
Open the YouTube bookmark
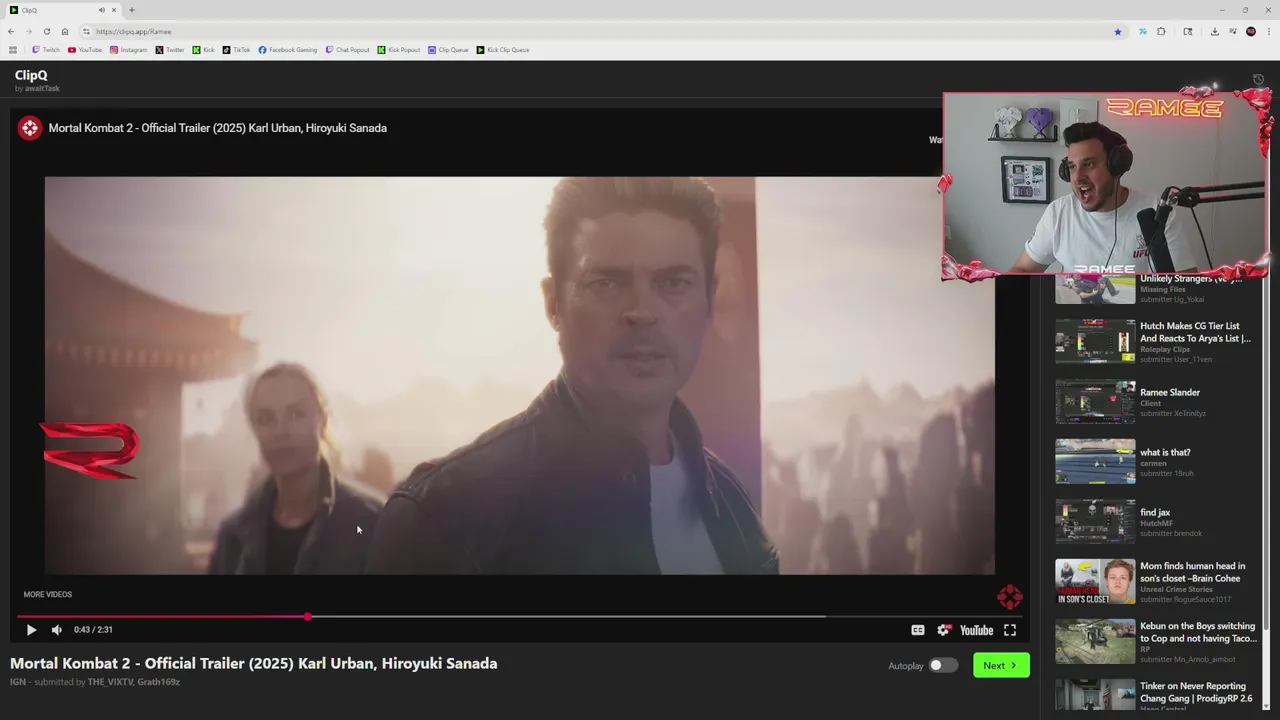85,50
